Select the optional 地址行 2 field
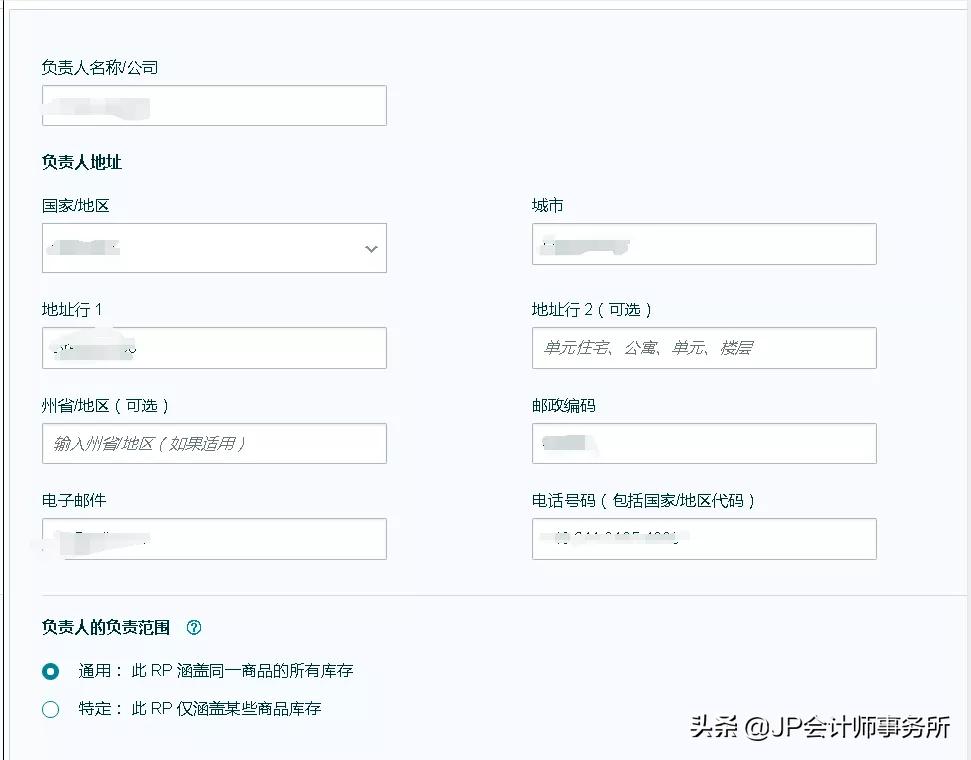Image resolution: width=971 pixels, height=760 pixels. tap(704, 348)
